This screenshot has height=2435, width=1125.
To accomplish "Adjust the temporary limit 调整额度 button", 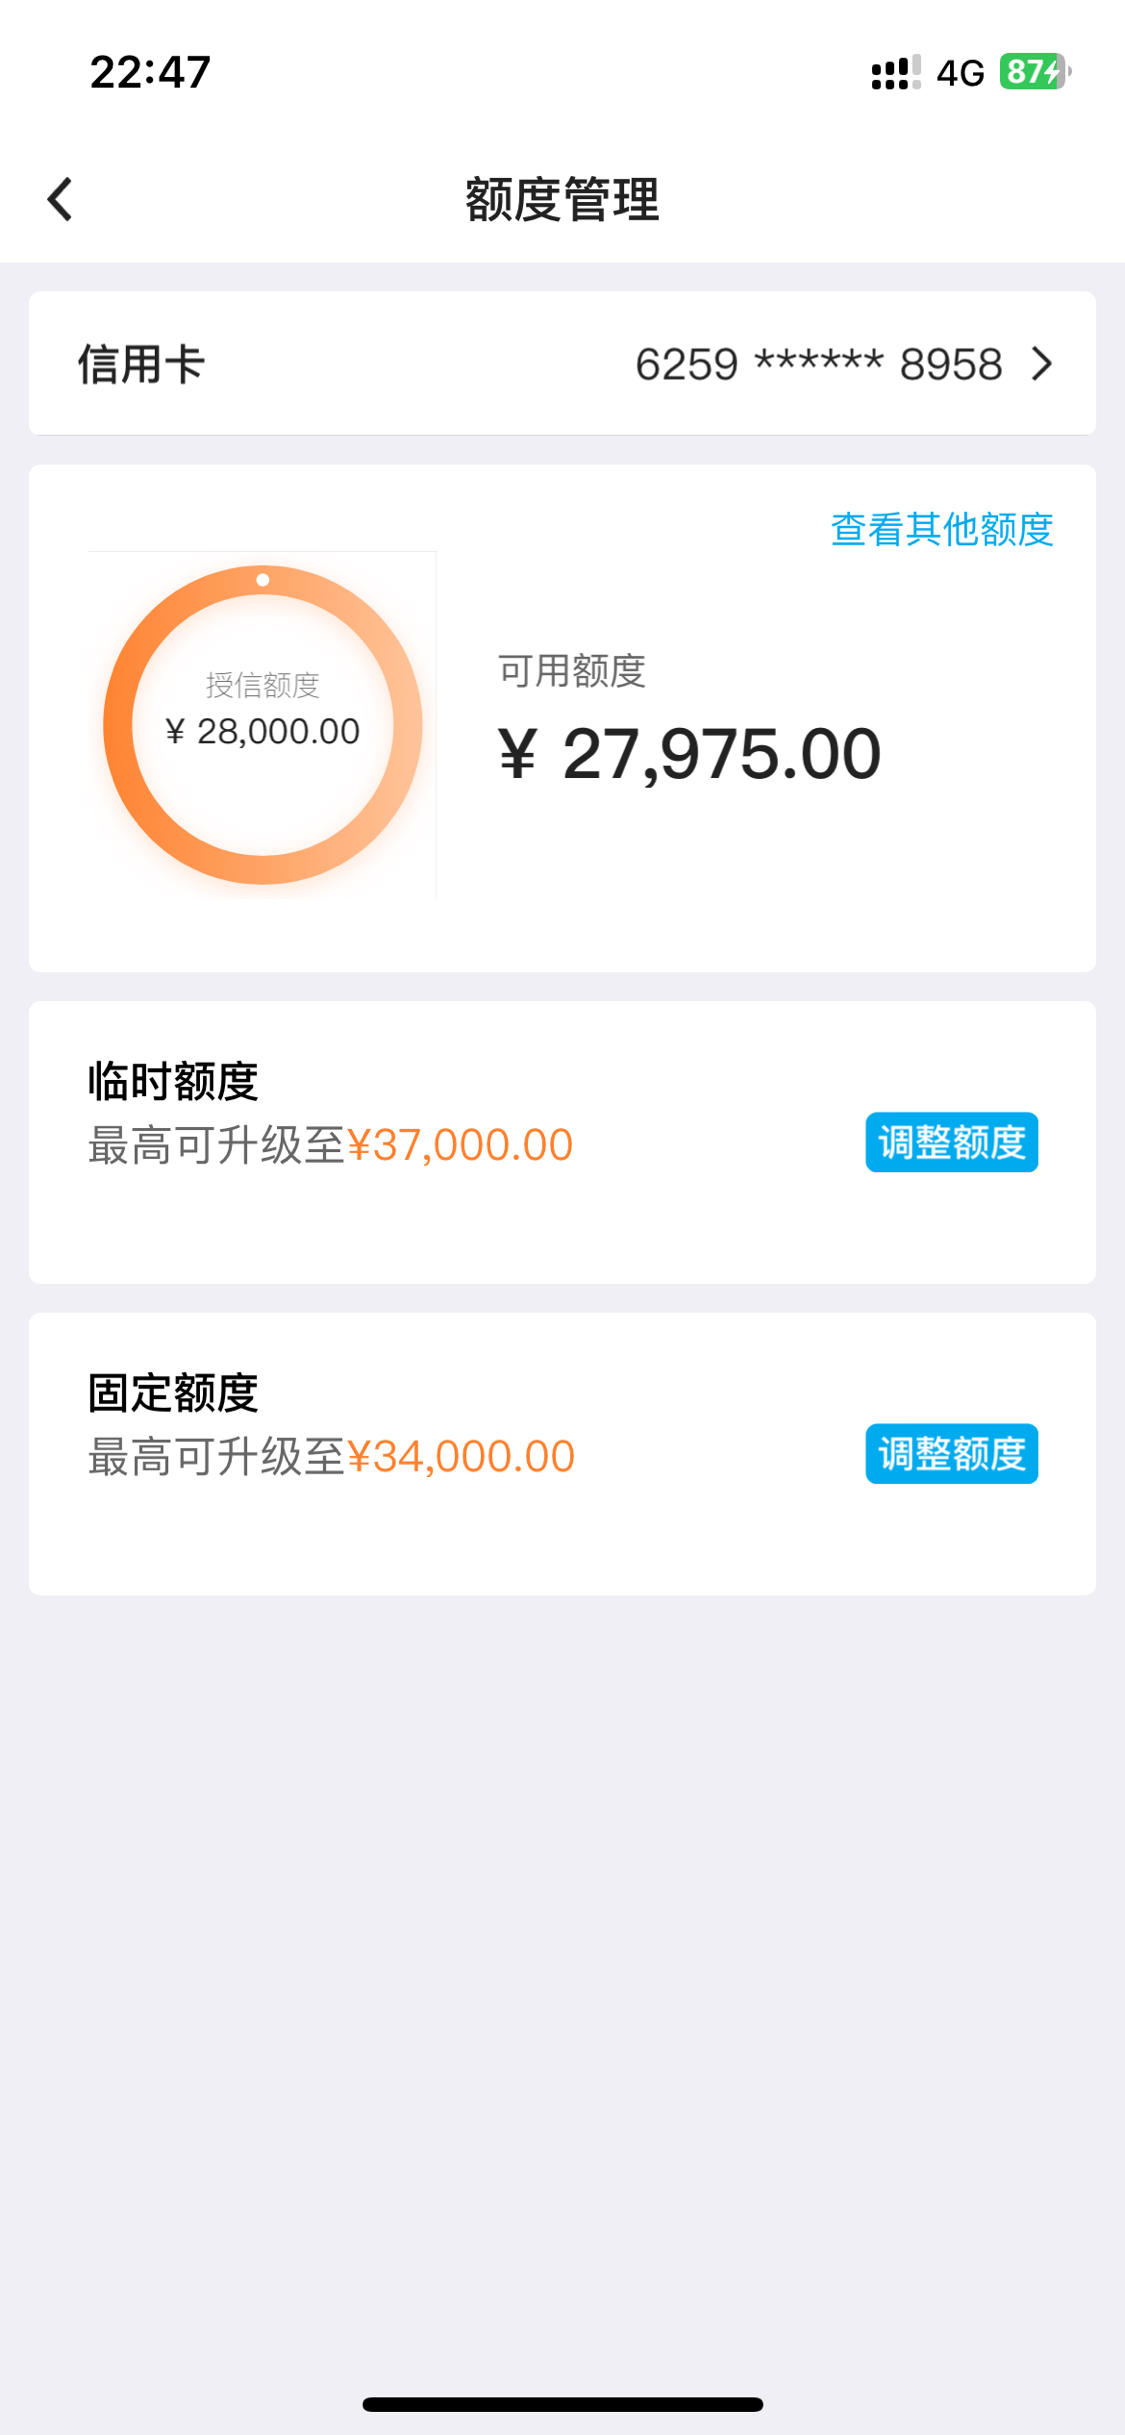I will pos(951,1142).
